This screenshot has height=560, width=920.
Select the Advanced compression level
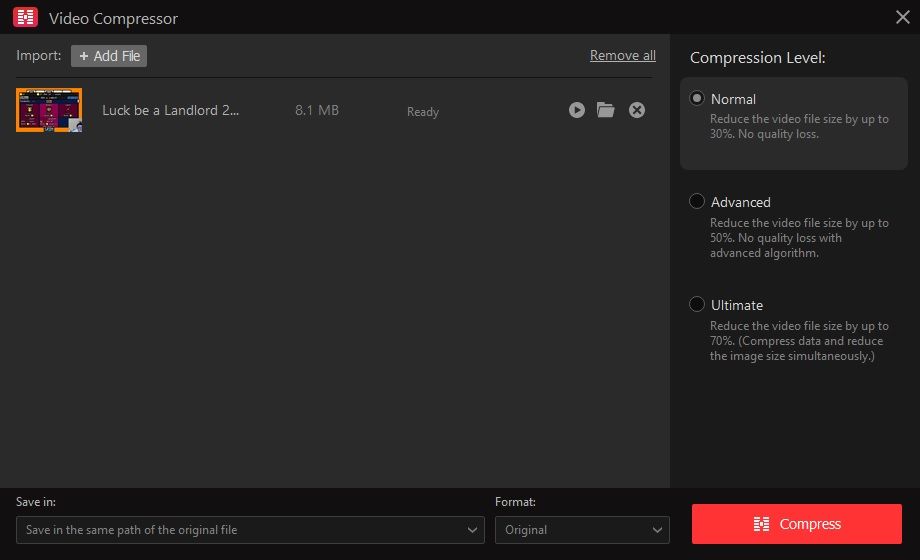click(696, 201)
